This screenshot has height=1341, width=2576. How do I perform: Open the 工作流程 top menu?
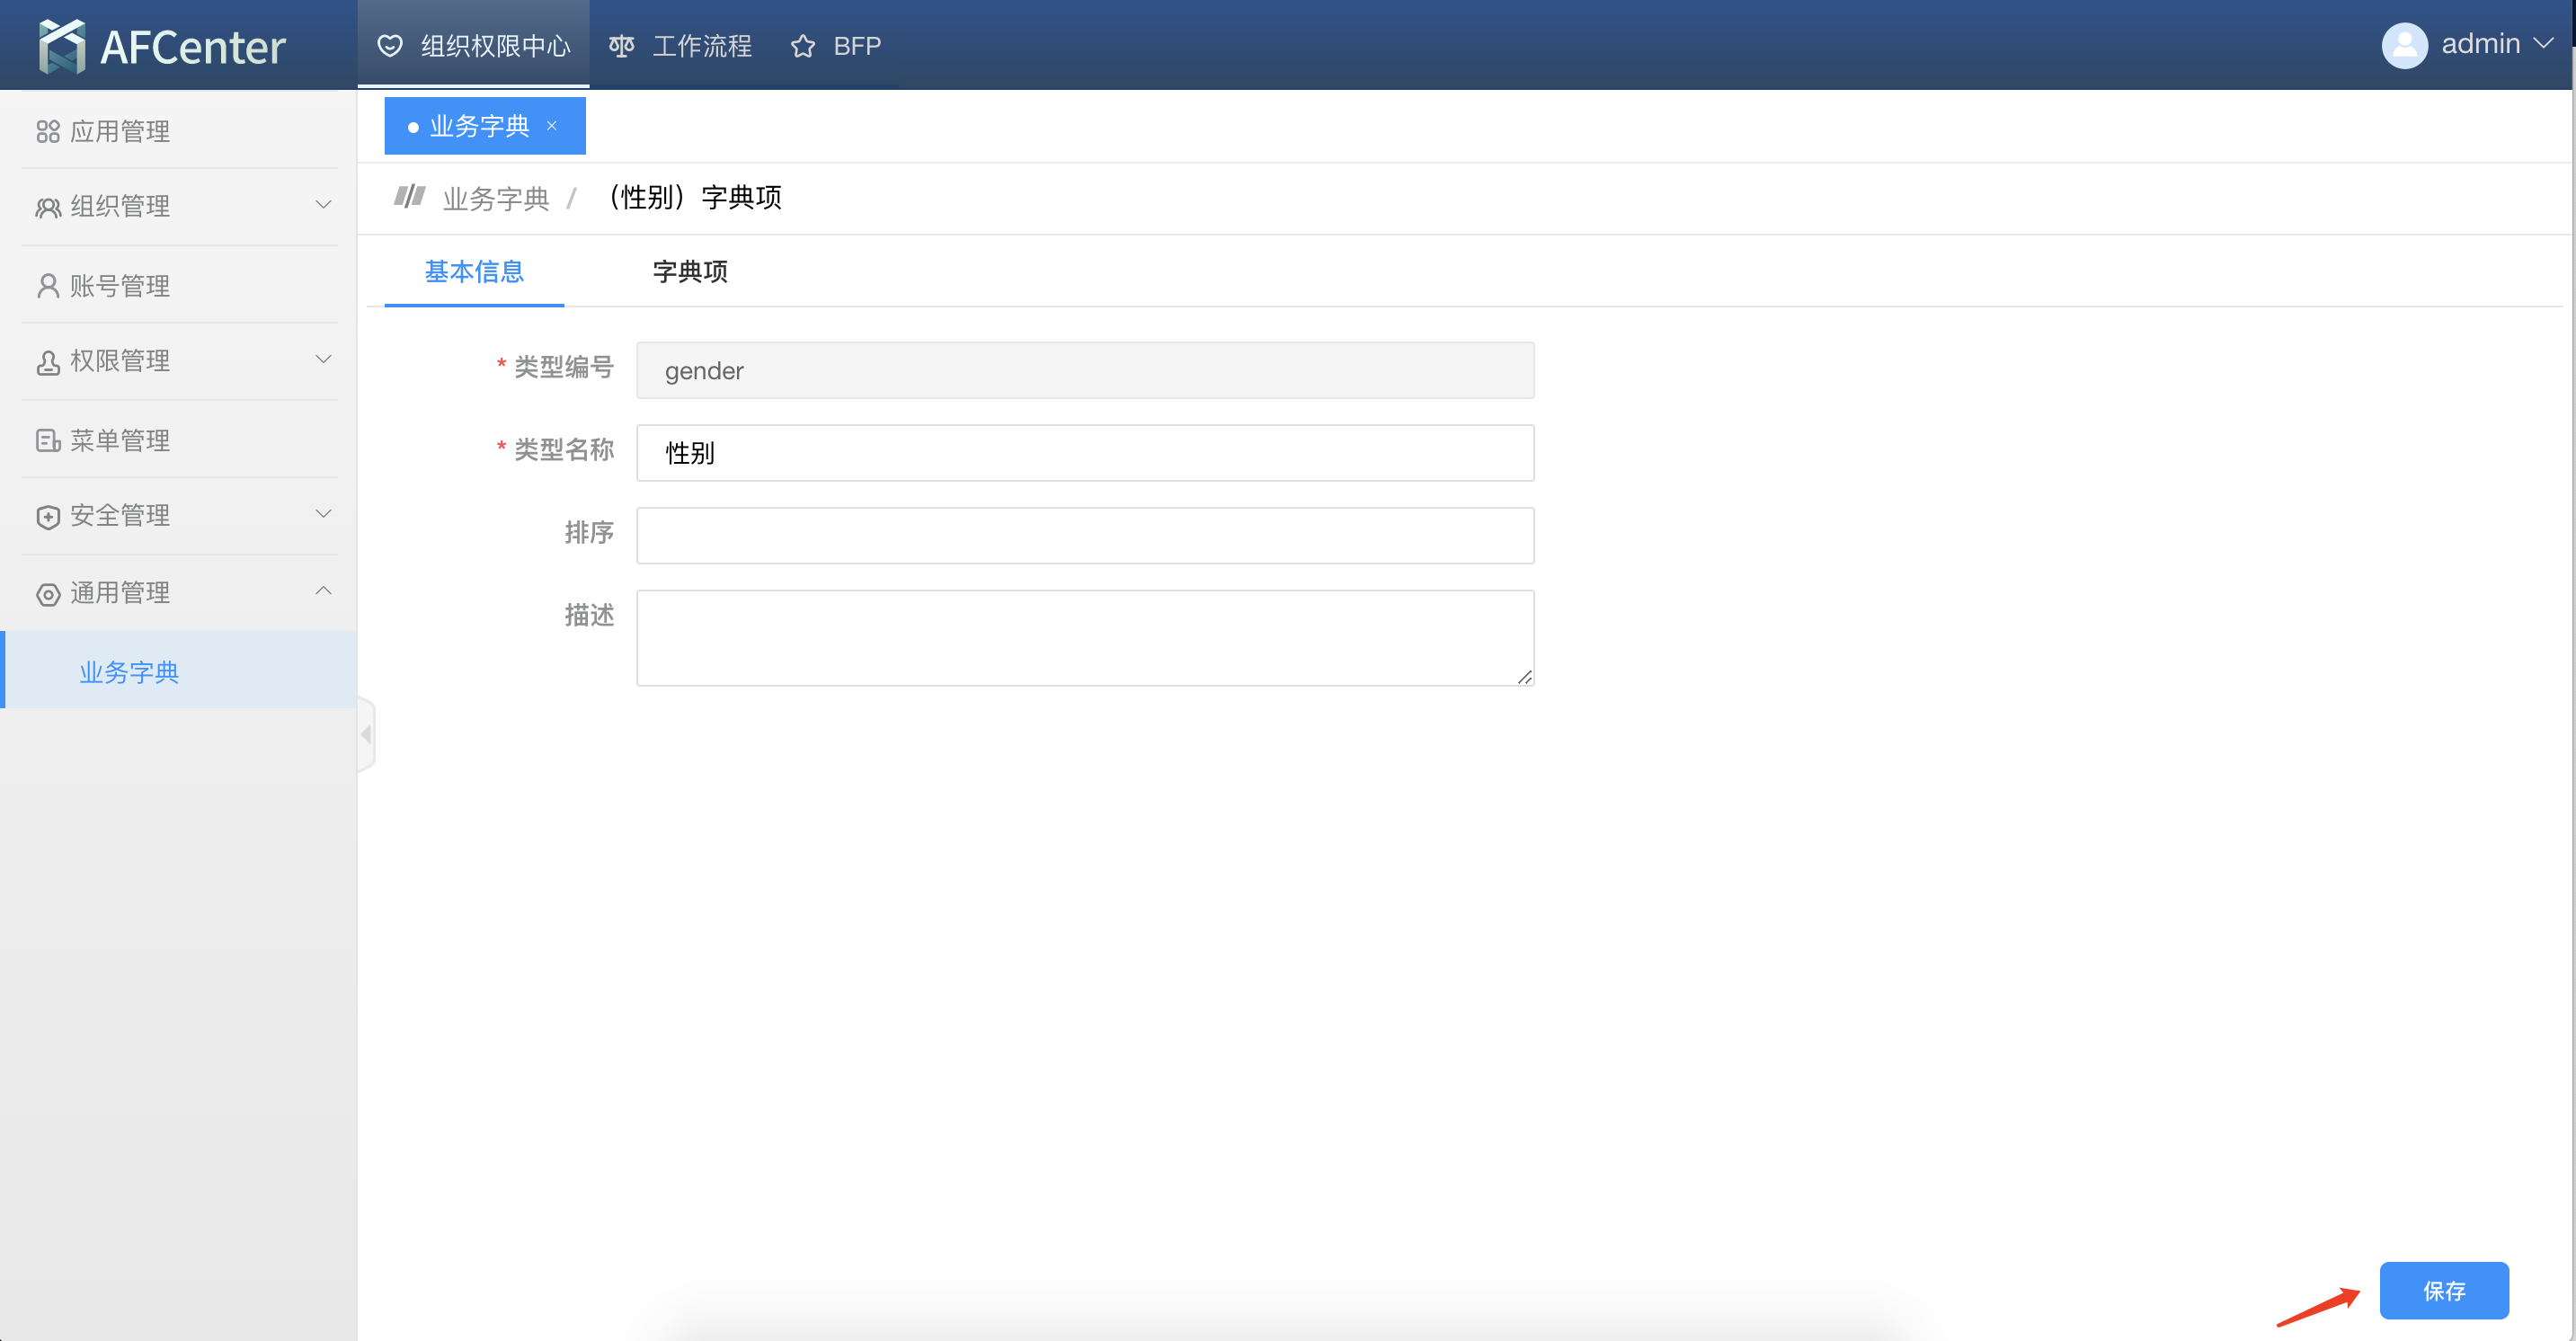(680, 46)
